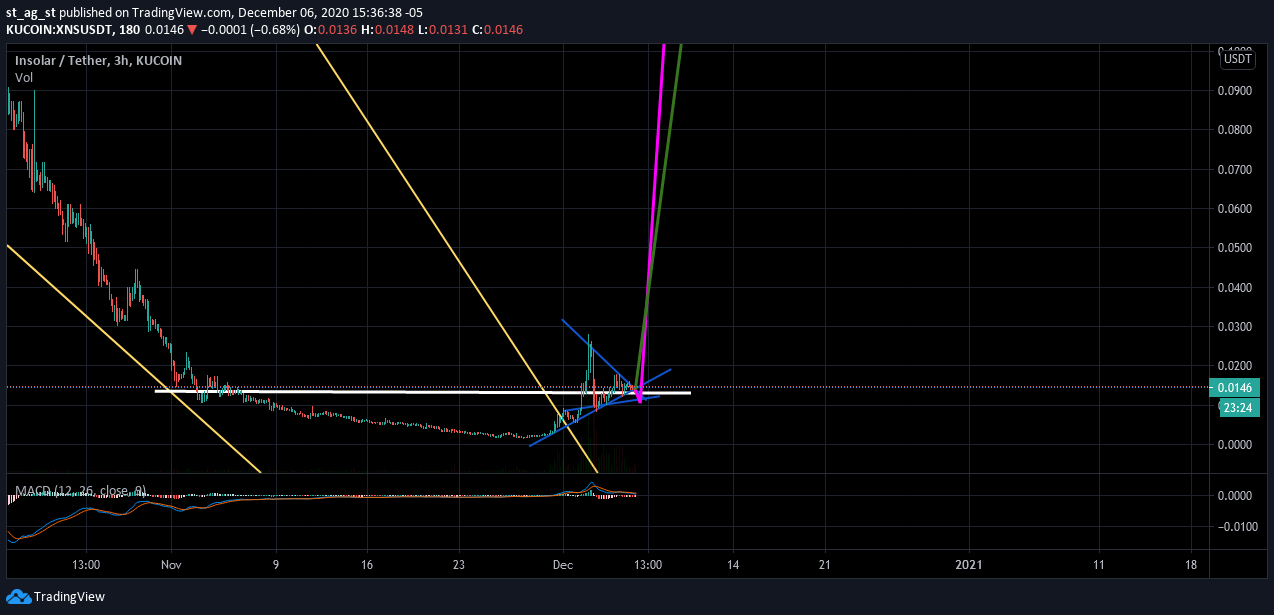Click the Nov date label

point(171,565)
